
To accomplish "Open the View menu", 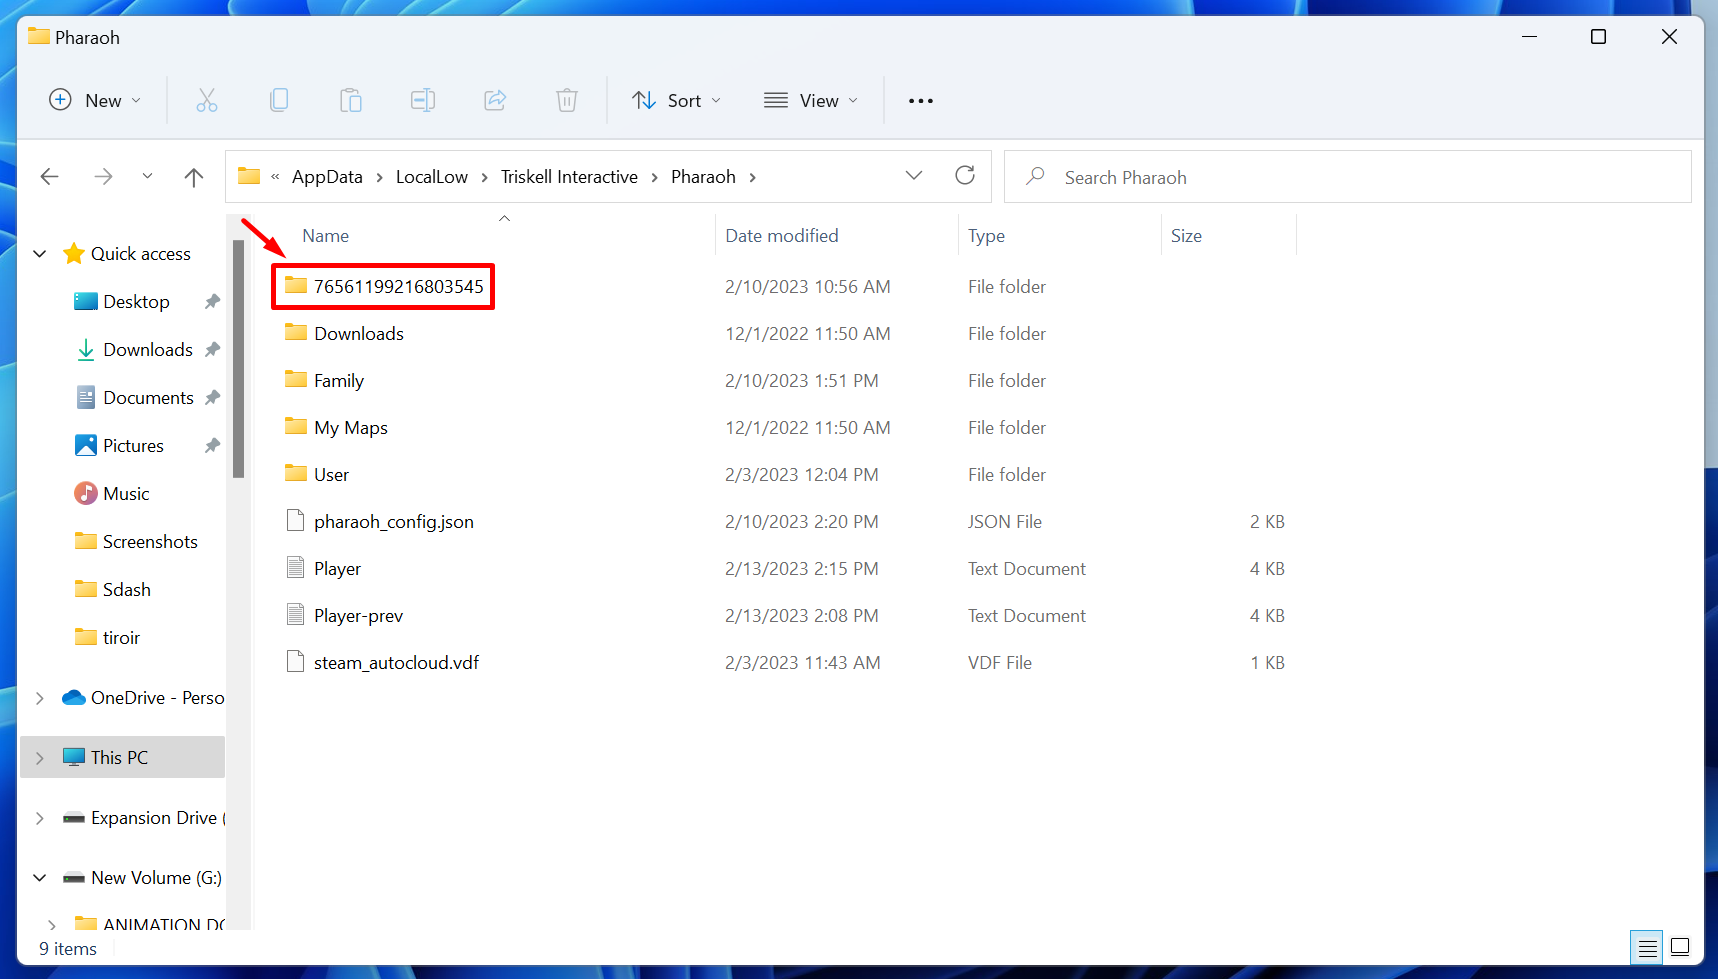I will click(x=811, y=100).
